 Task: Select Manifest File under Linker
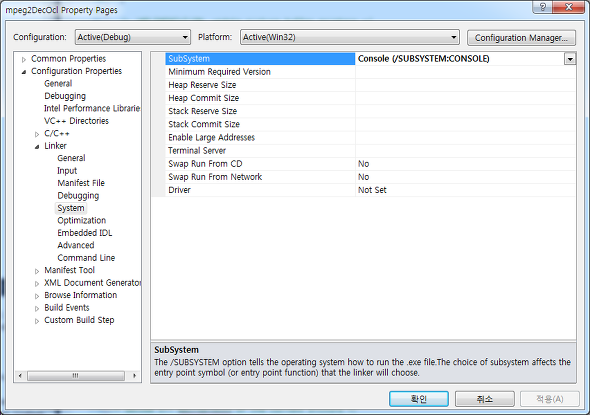coord(81,183)
